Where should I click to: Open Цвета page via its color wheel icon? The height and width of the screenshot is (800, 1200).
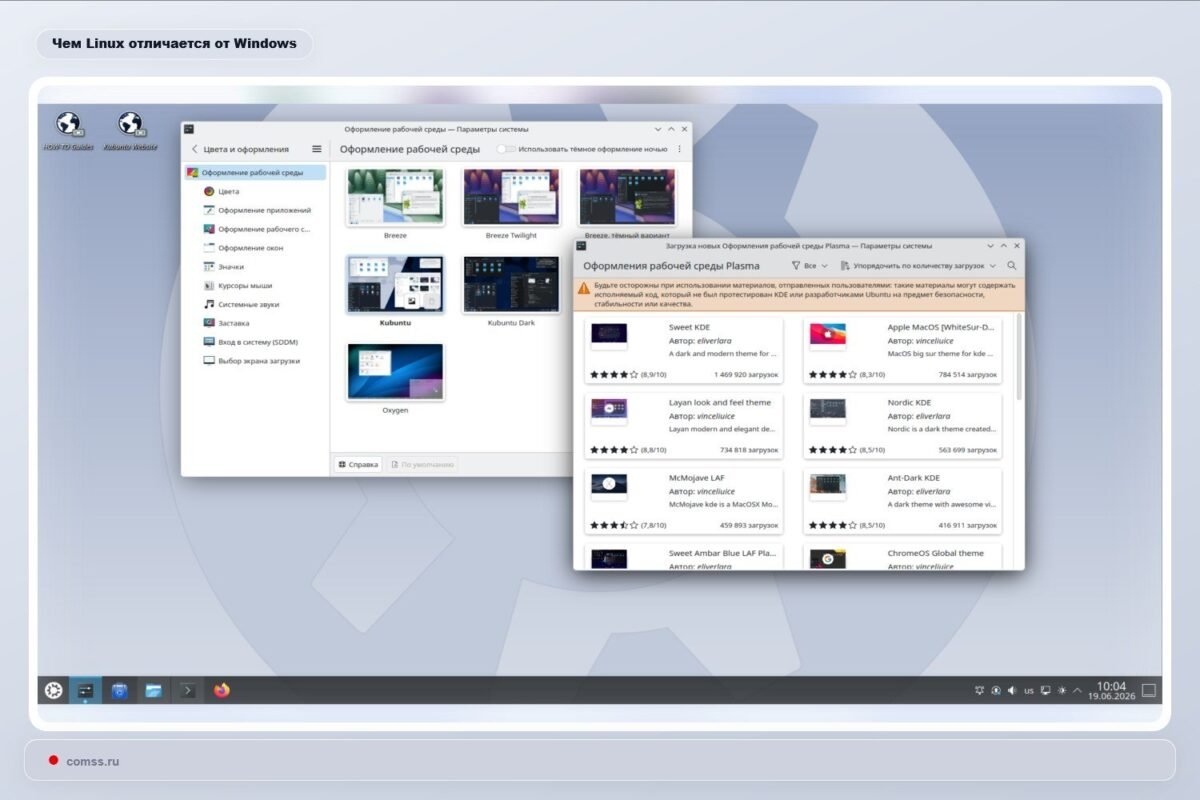click(208, 191)
